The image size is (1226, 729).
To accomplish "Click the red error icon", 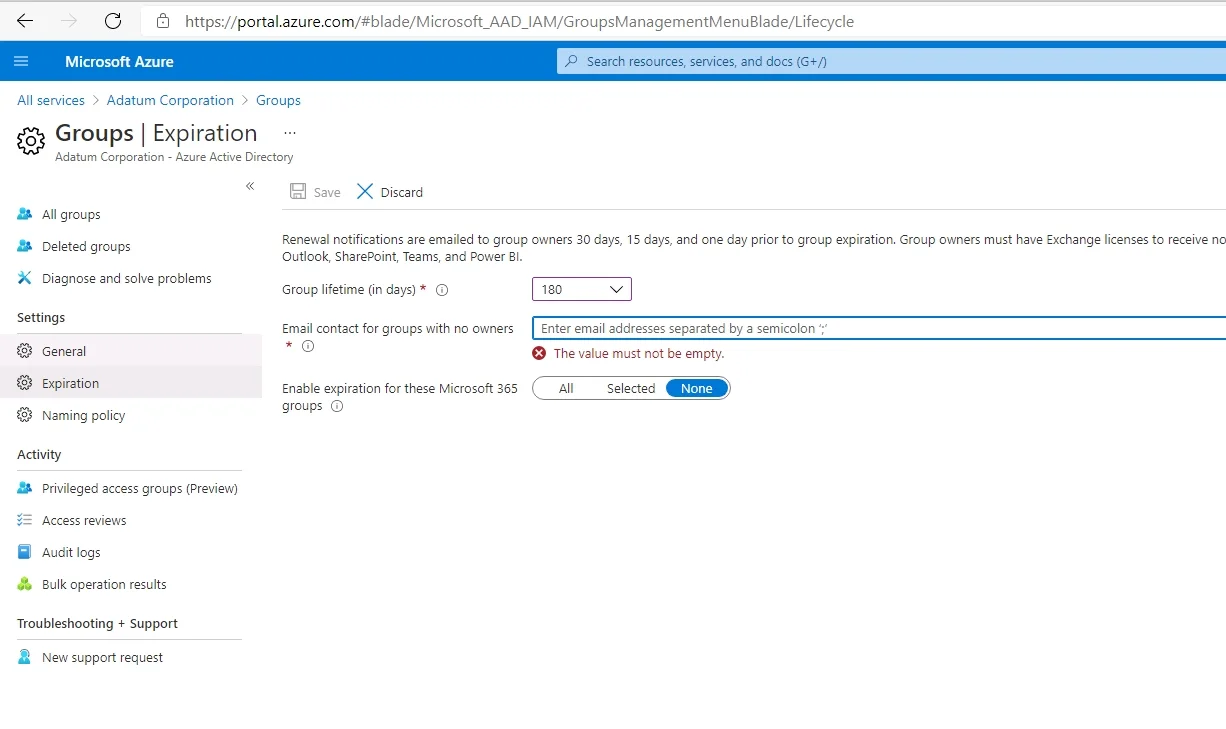I will click(540, 353).
